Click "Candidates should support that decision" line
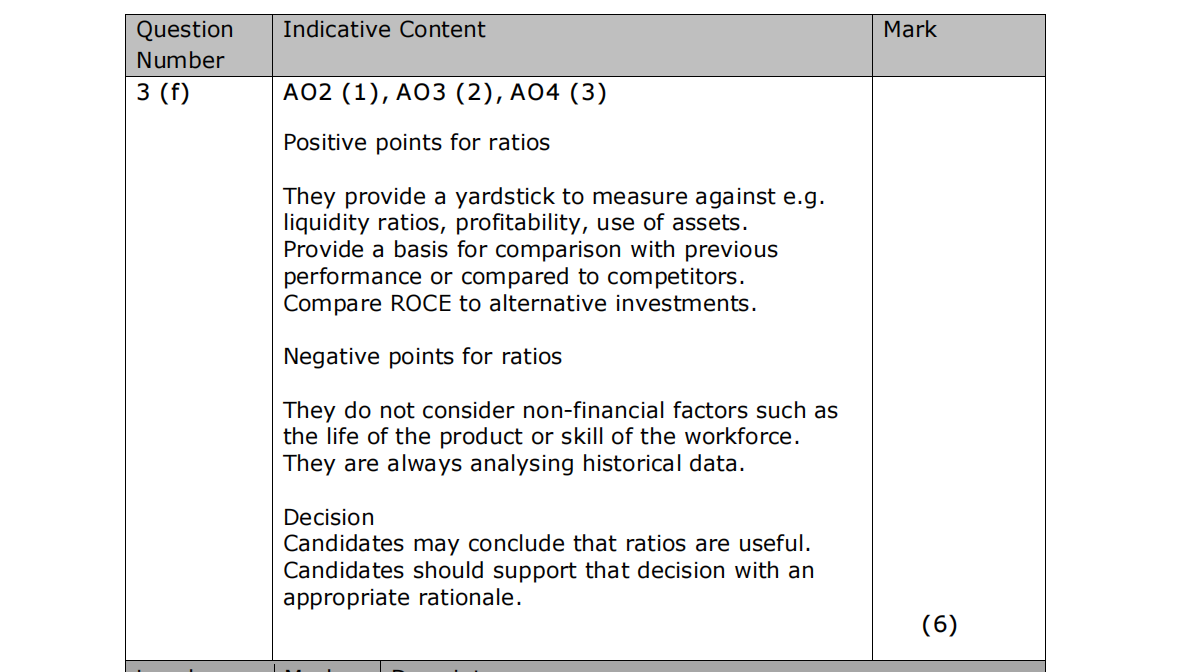The width and height of the screenshot is (1184, 672). 548,571
